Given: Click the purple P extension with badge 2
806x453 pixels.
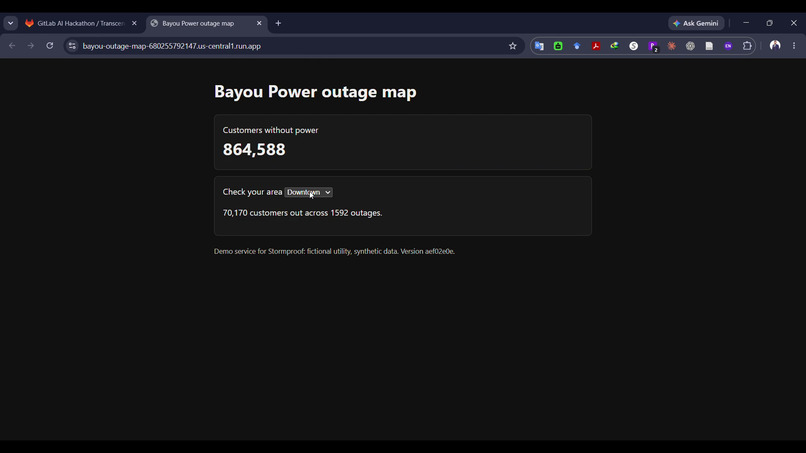Looking at the screenshot, I should point(653,46).
